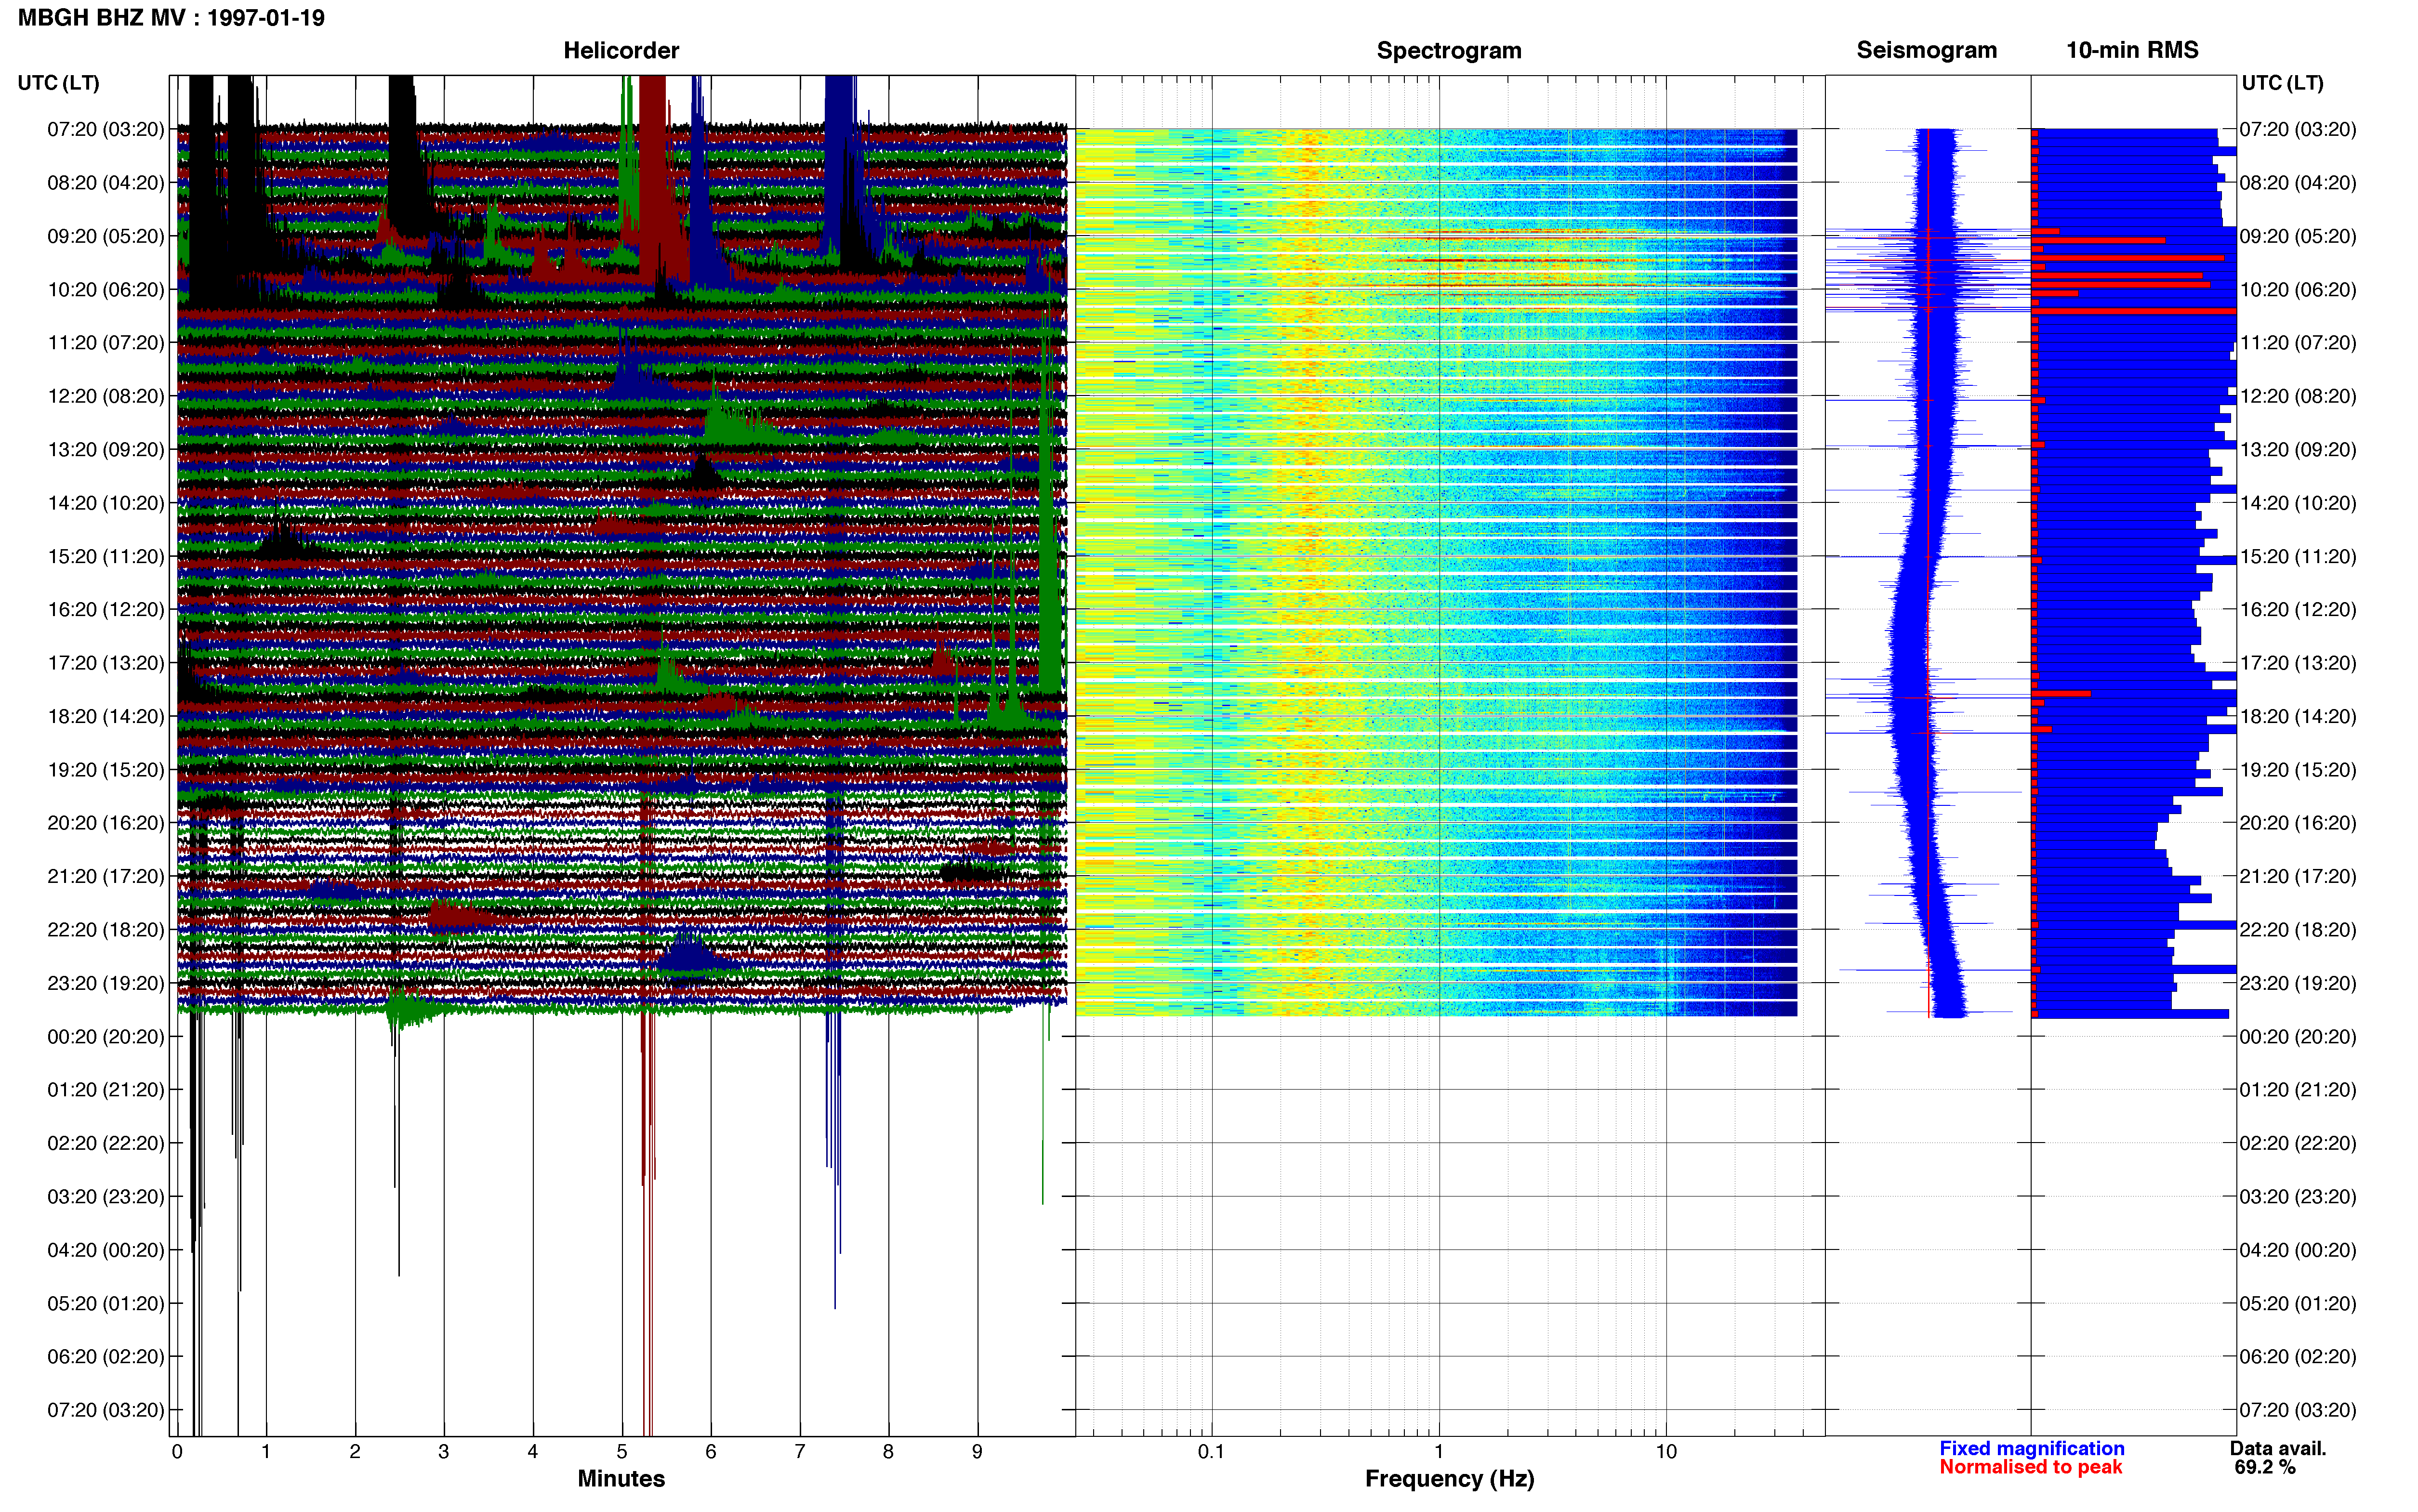Click the left 'UTC (LT)' axis label

[58, 83]
